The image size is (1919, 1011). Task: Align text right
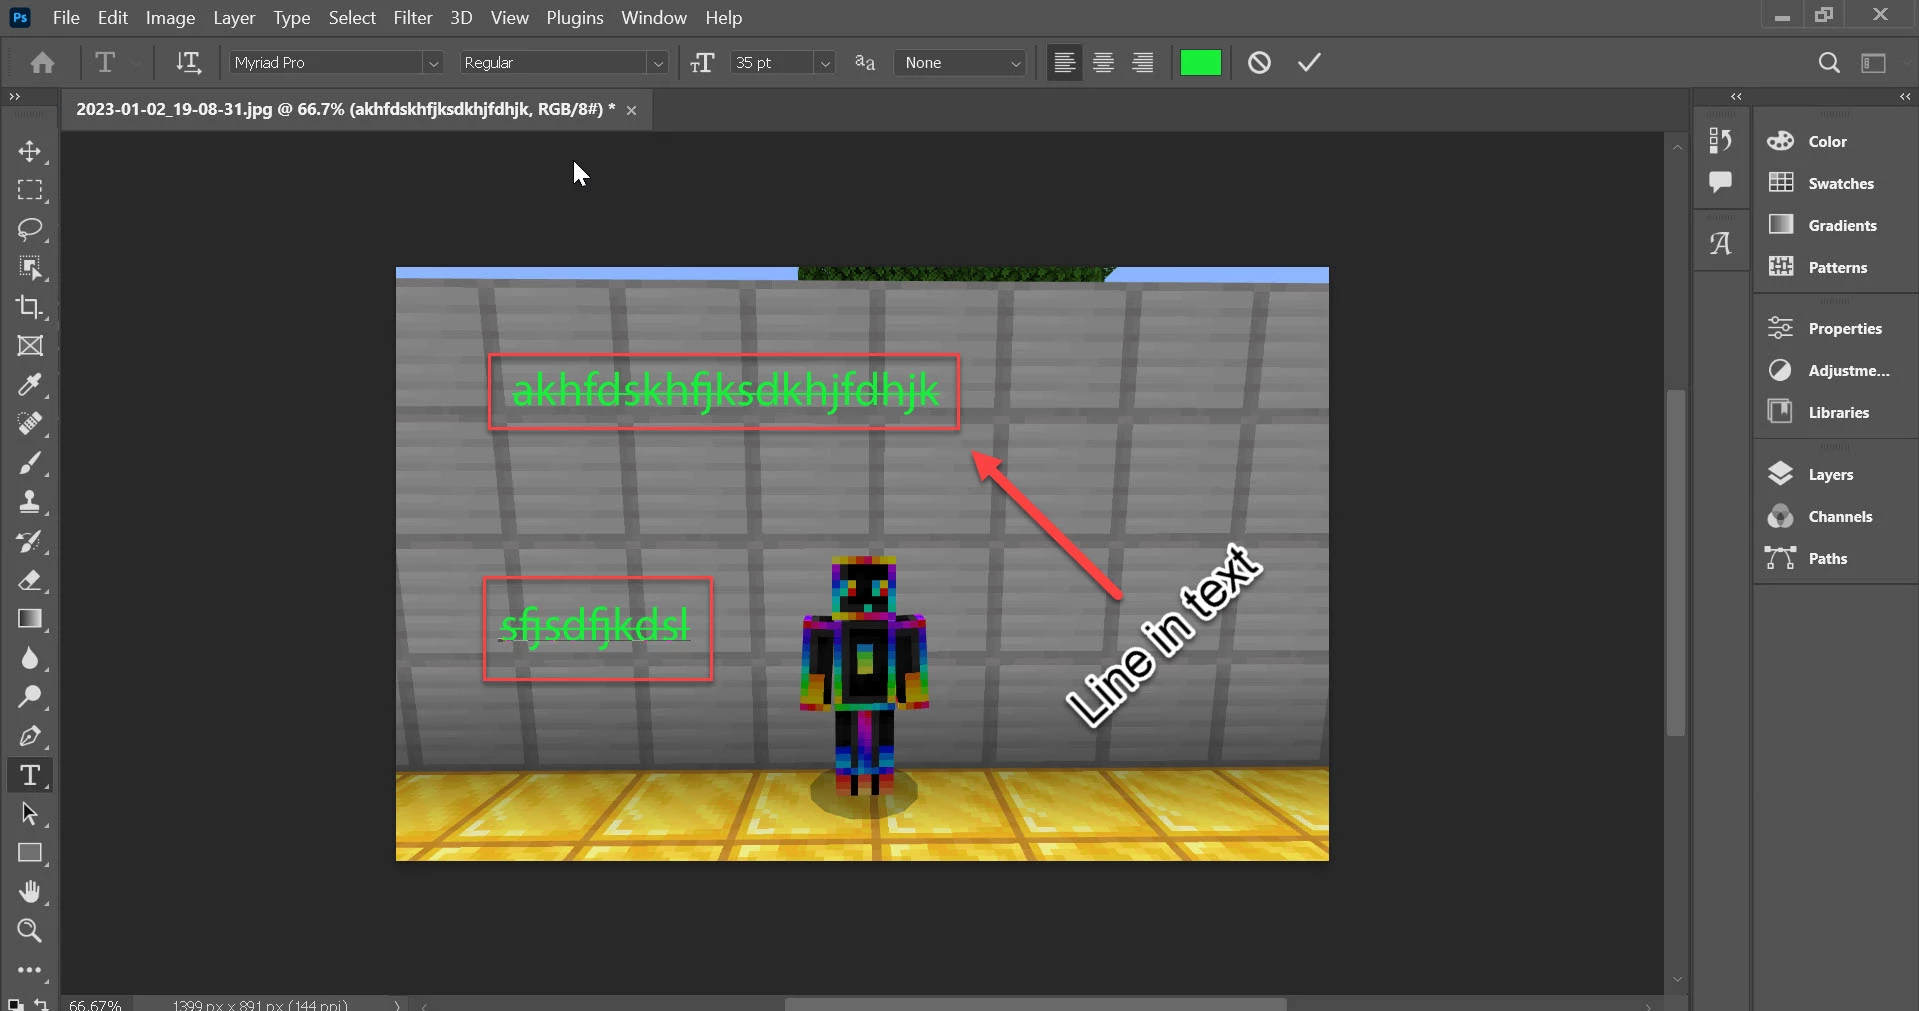[1143, 63]
